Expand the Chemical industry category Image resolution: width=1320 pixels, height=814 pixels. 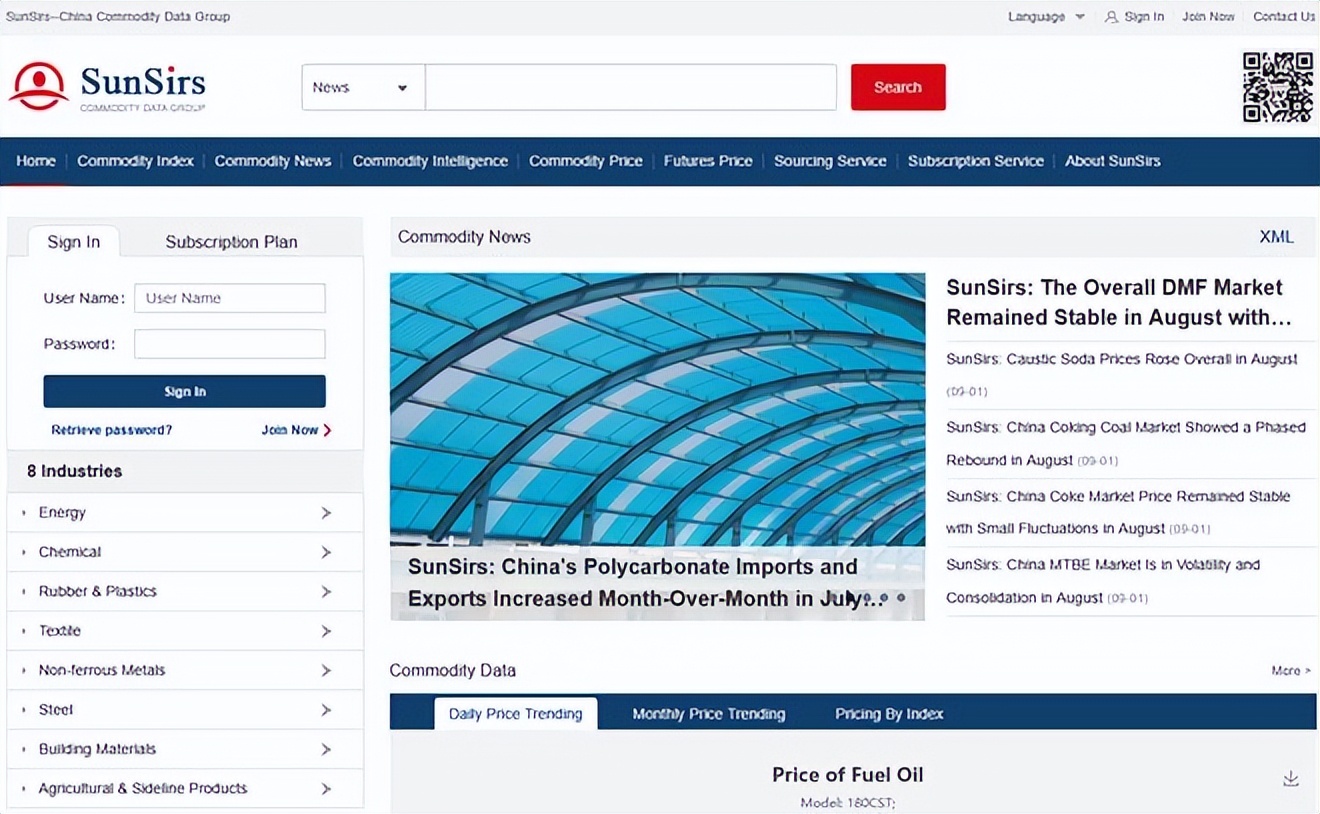[x=185, y=552]
